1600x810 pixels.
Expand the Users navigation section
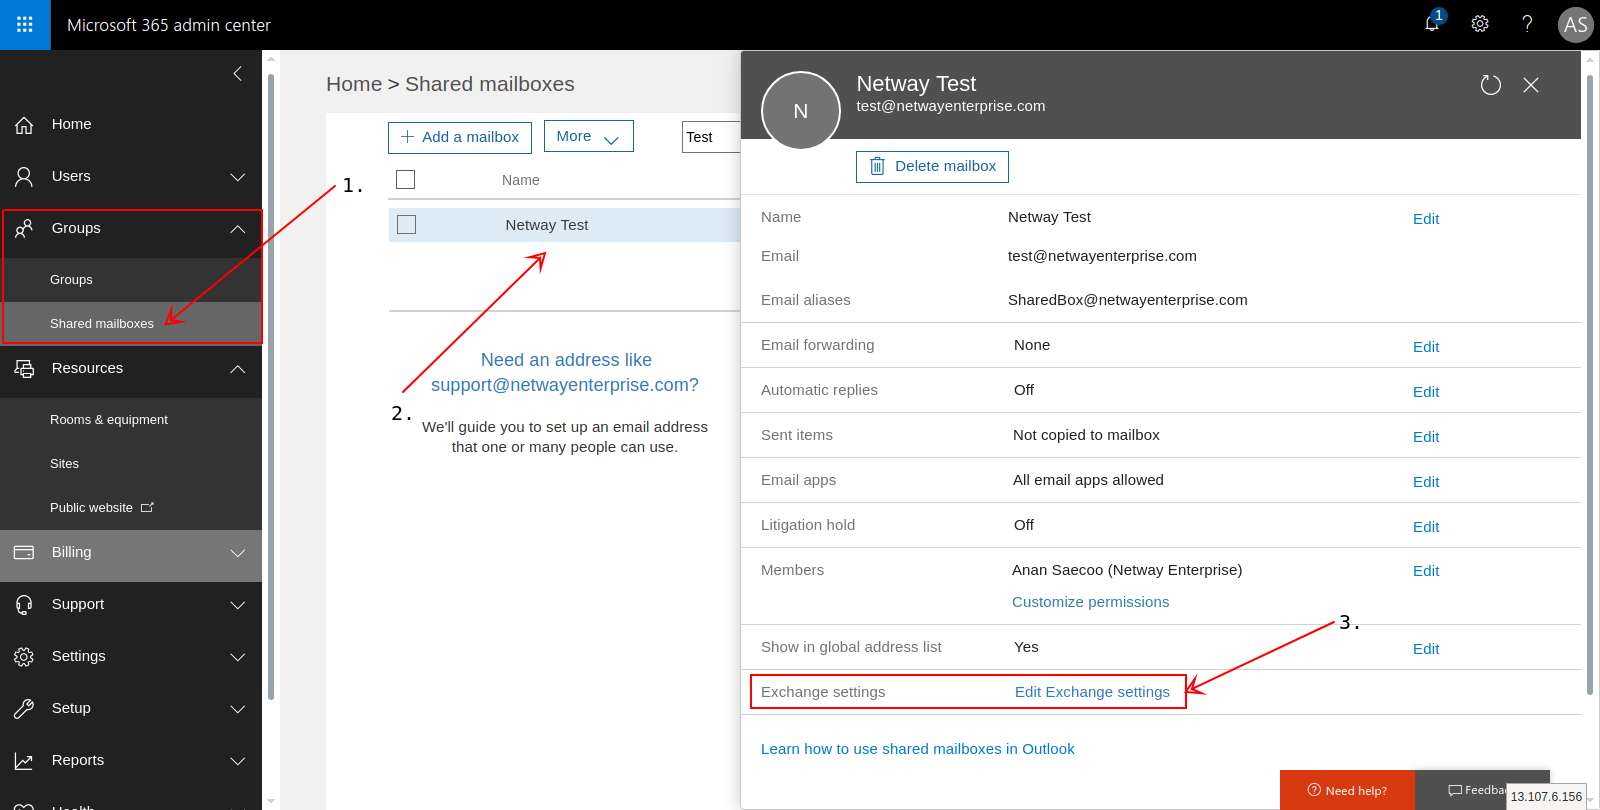pyautogui.click(x=237, y=177)
